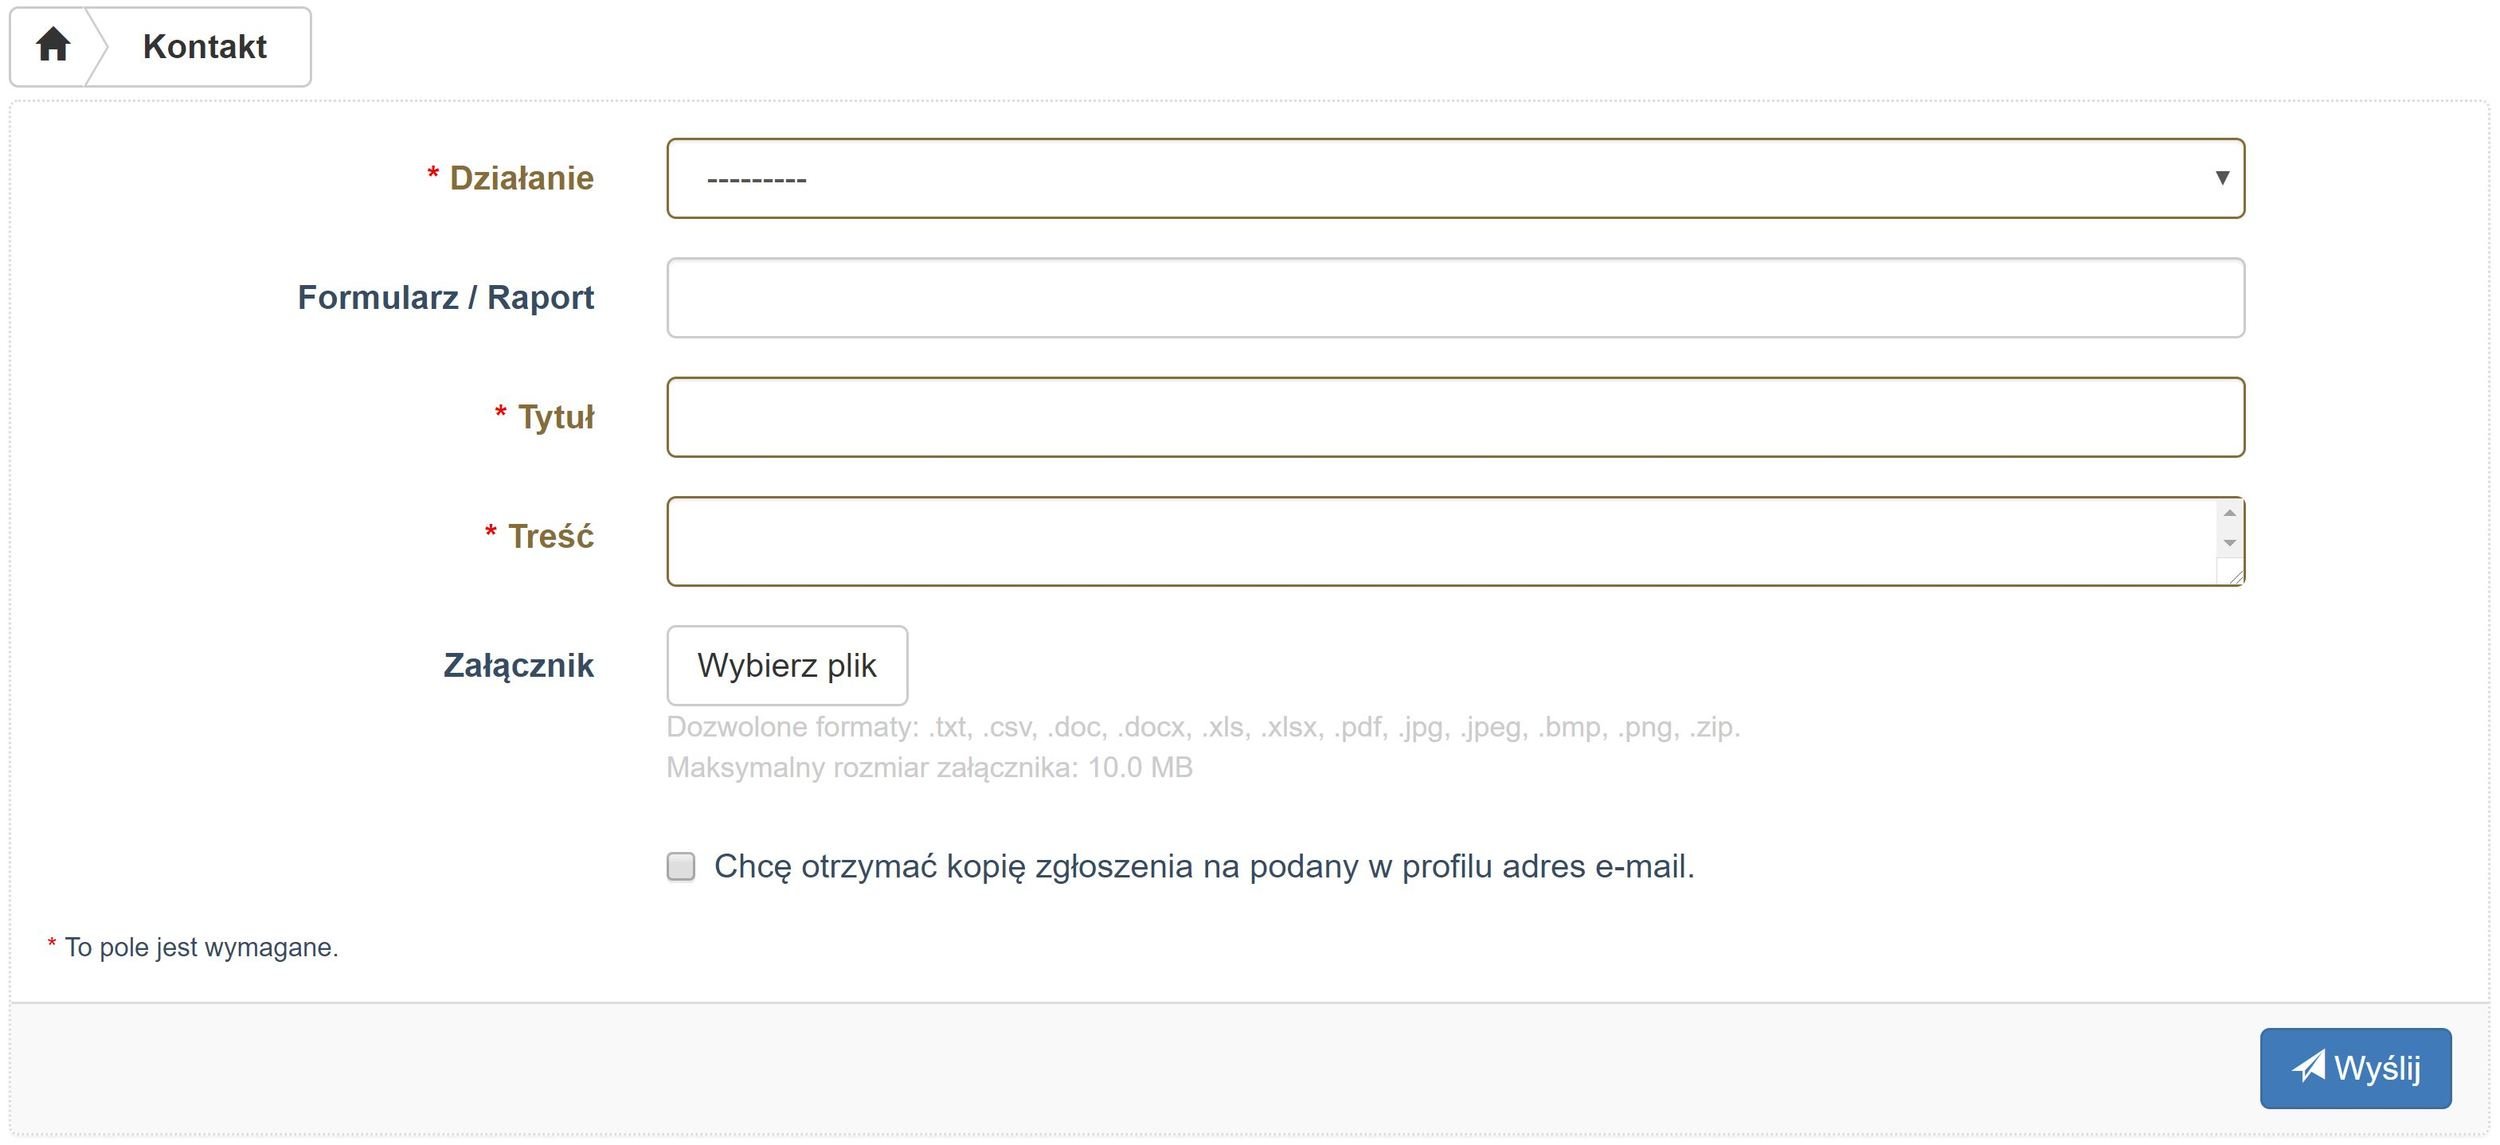2500x1145 pixels.
Task: Focus the Formularz / Raport input field
Action: click(x=1455, y=298)
